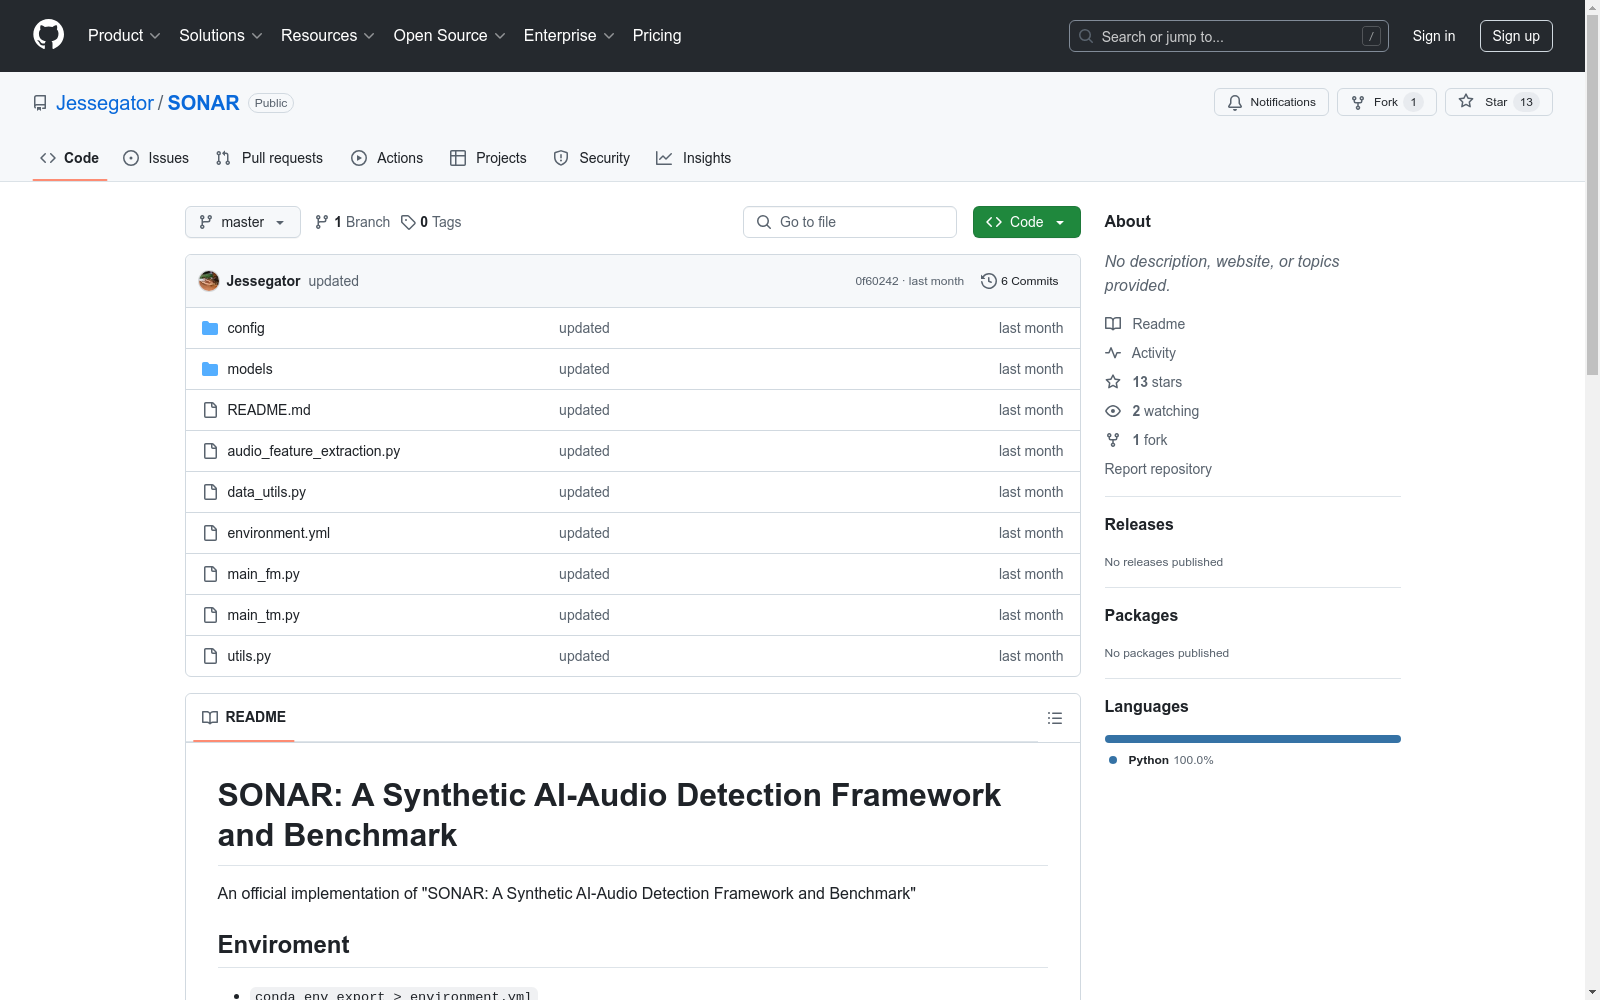Open the models folder
Viewport: 1600px width, 1000px height.
pyautogui.click(x=250, y=369)
